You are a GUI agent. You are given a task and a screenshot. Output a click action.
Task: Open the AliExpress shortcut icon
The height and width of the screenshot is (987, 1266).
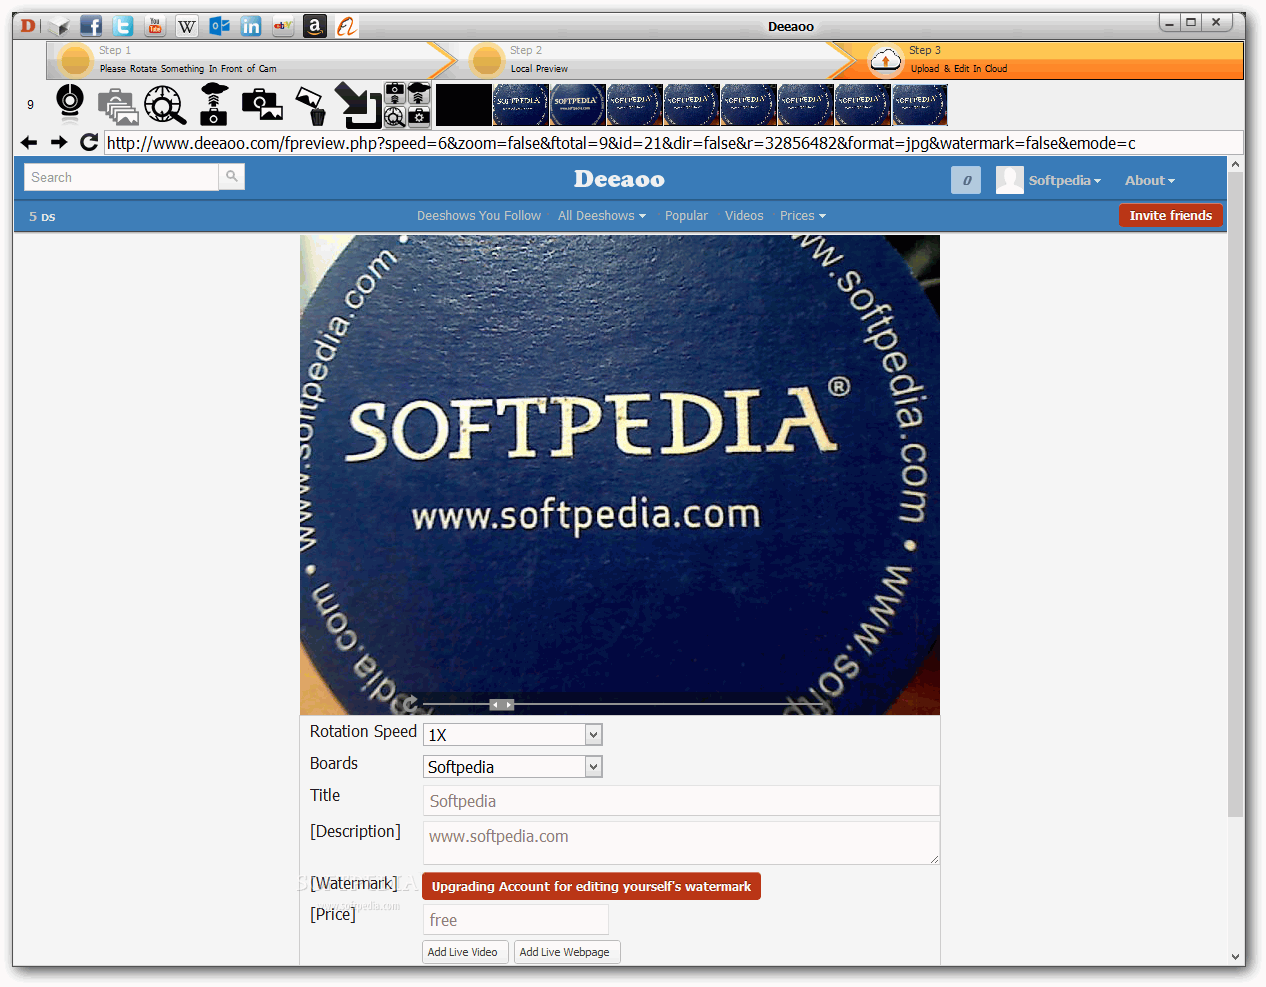point(347,26)
